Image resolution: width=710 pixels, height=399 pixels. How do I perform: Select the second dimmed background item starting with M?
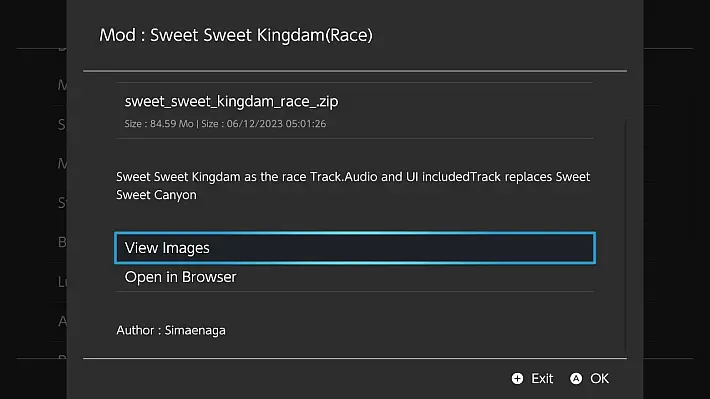(x=62, y=163)
